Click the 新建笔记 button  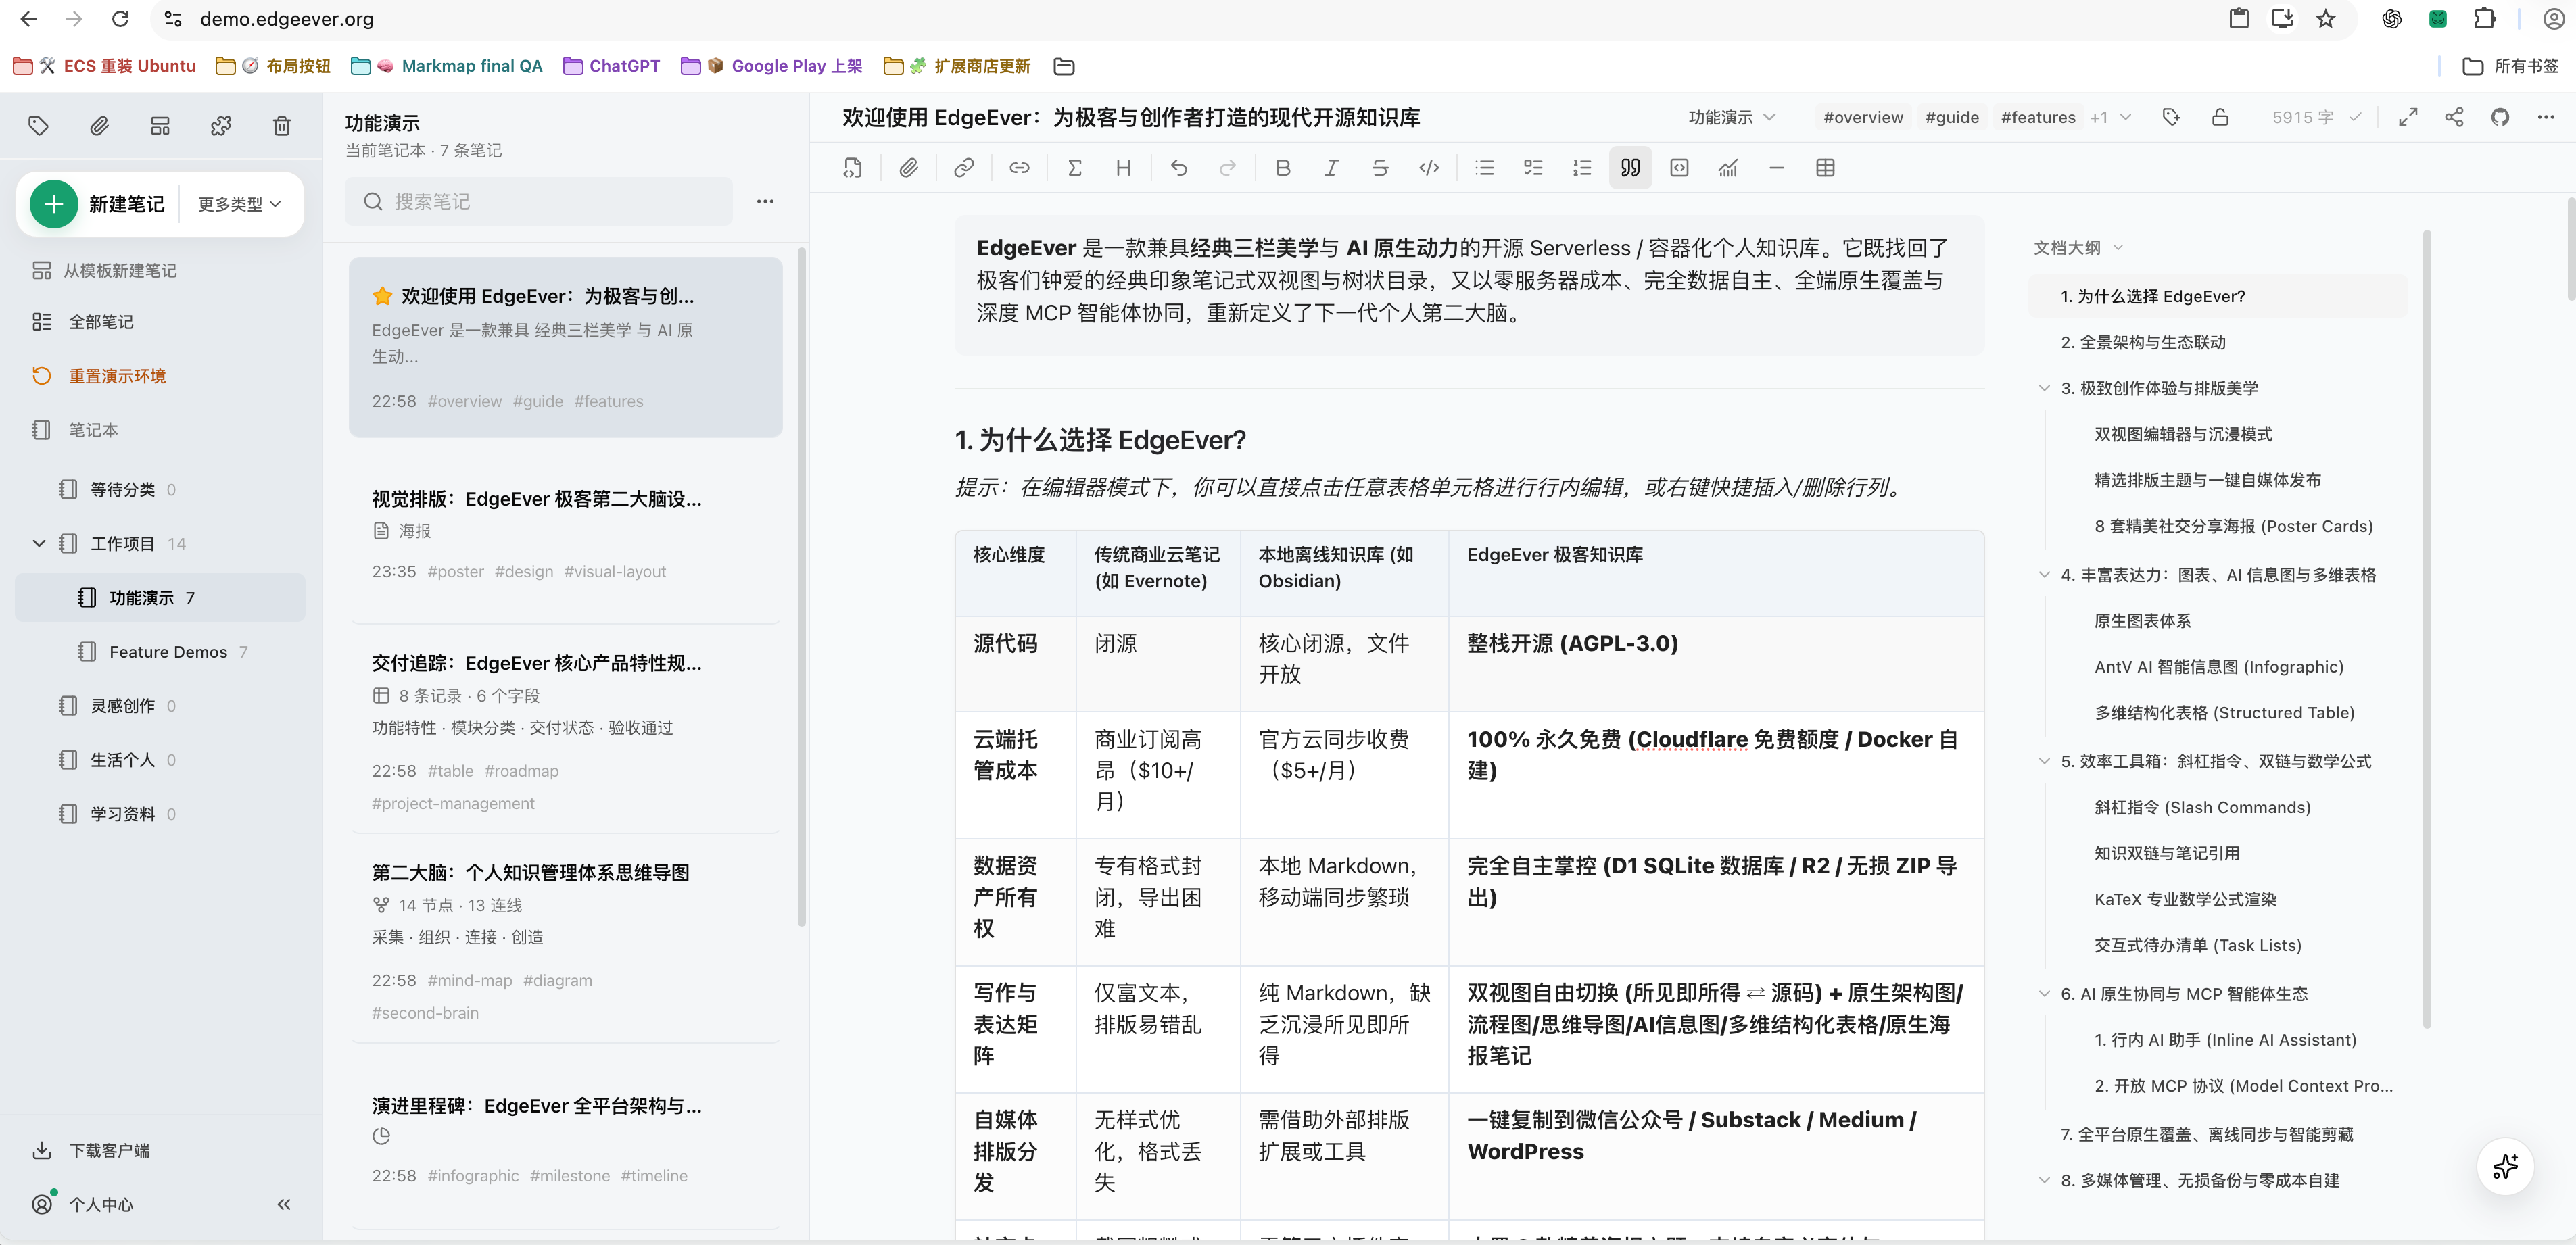[x=98, y=204]
